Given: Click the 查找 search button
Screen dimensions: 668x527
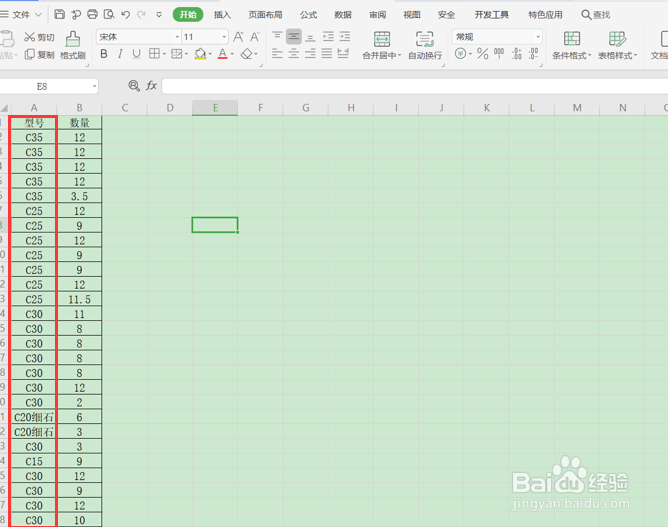Looking at the screenshot, I should pos(596,15).
